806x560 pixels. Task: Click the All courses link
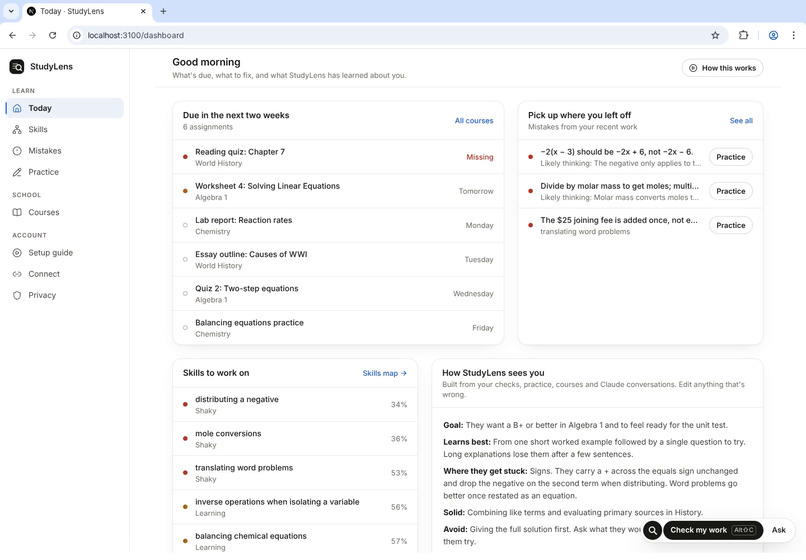tap(473, 120)
